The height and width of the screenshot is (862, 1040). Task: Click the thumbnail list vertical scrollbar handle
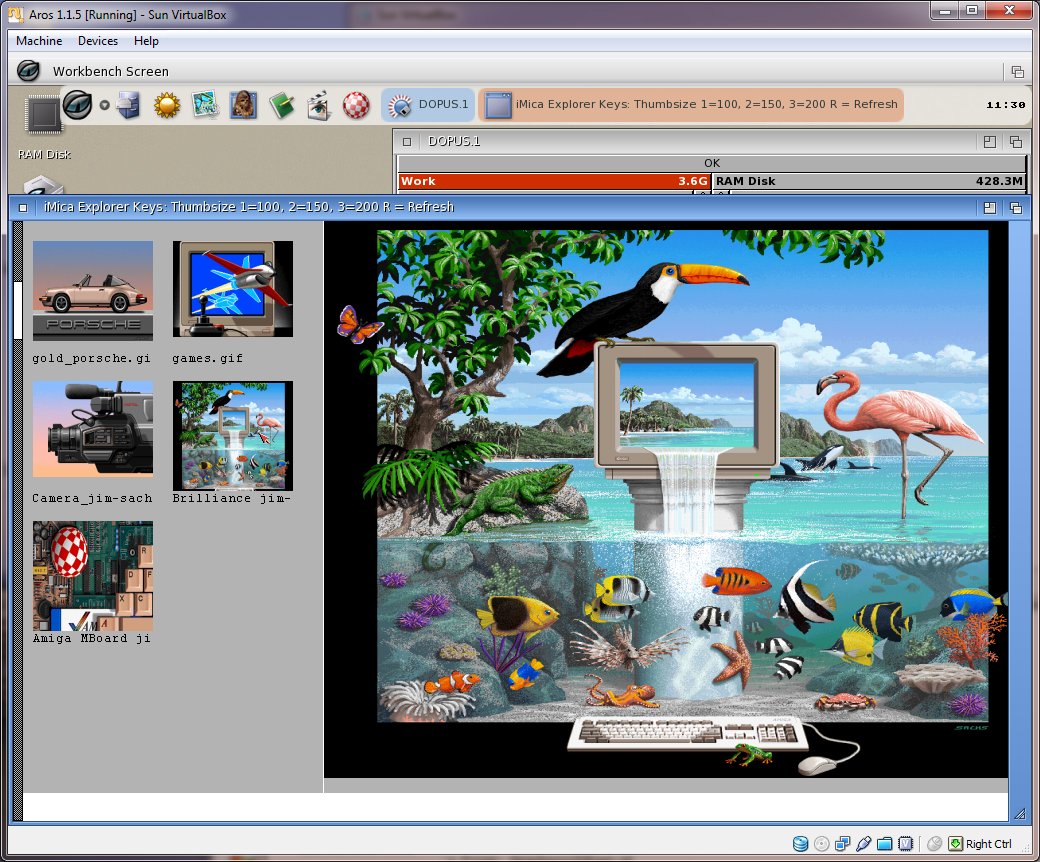[17, 311]
